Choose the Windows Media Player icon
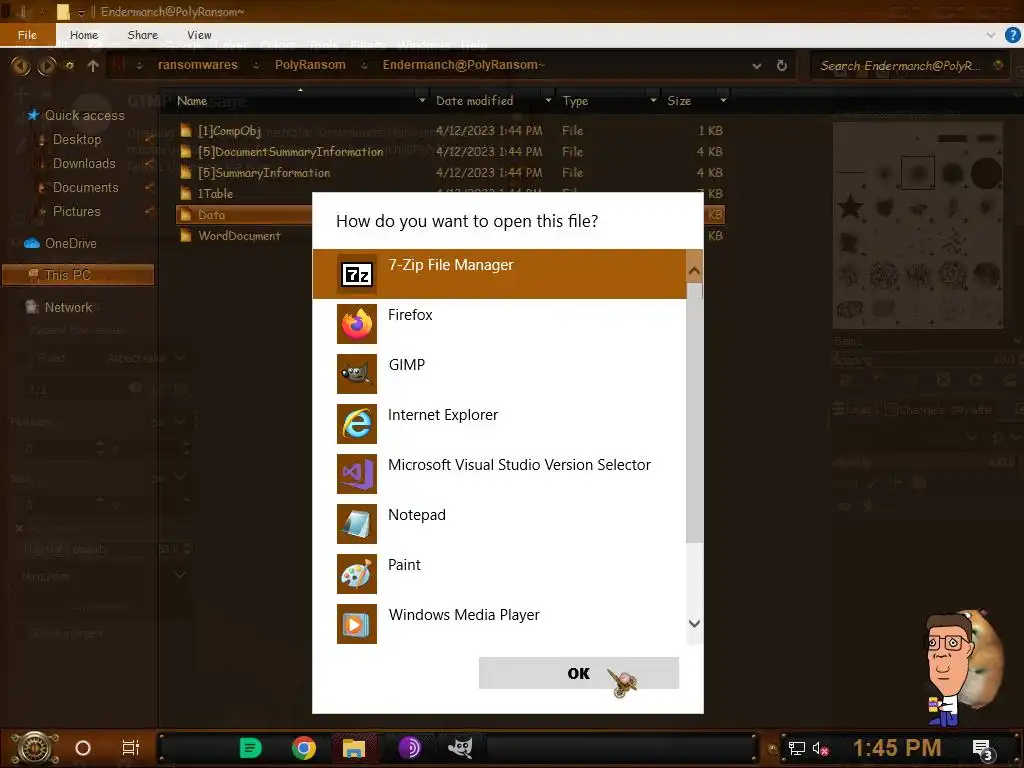The width and height of the screenshot is (1024, 768). coord(357,624)
